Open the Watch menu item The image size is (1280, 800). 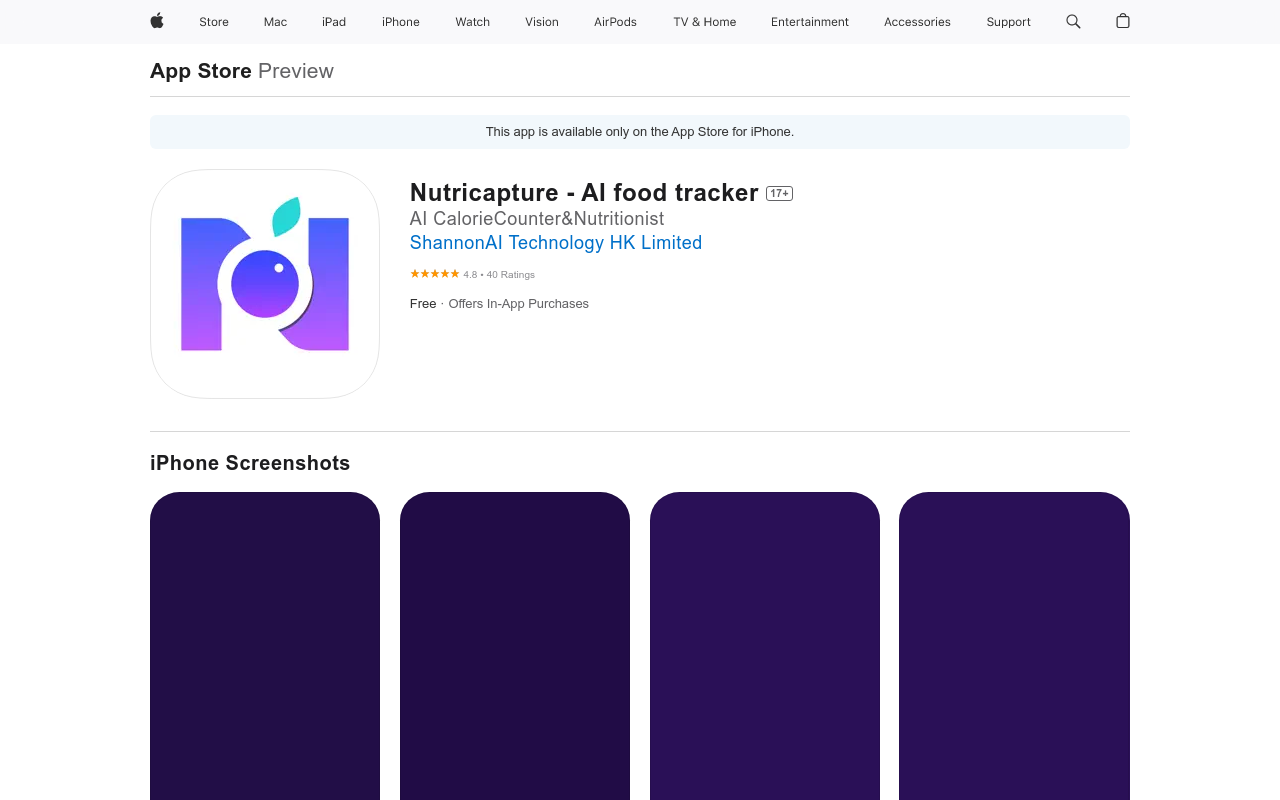pos(473,22)
